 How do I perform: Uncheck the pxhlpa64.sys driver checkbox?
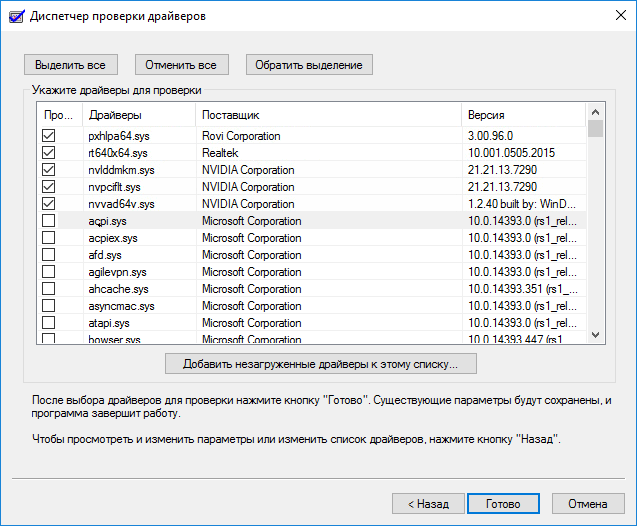click(x=48, y=136)
